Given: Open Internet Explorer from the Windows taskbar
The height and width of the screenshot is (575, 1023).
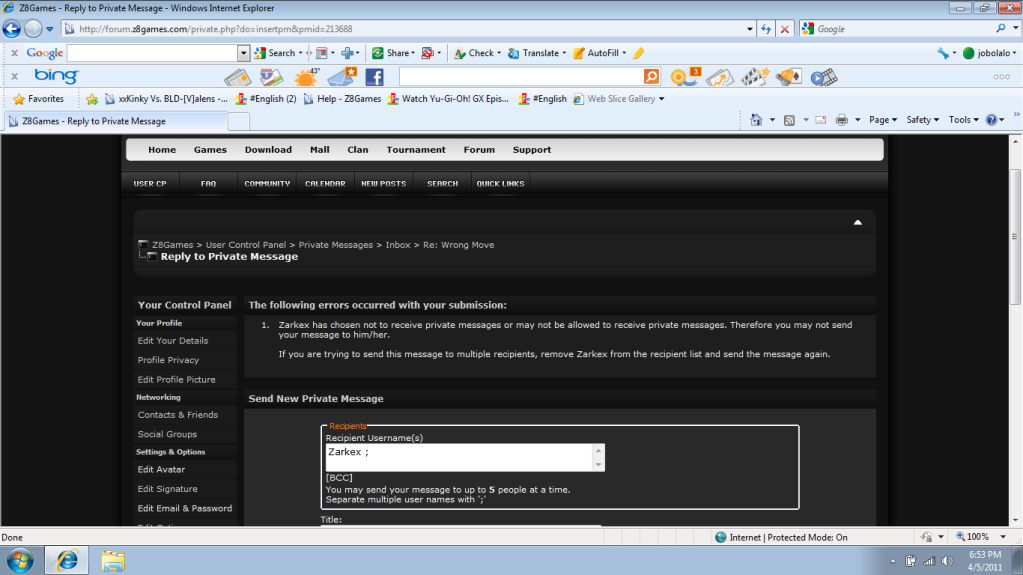Looking at the screenshot, I should pos(67,559).
